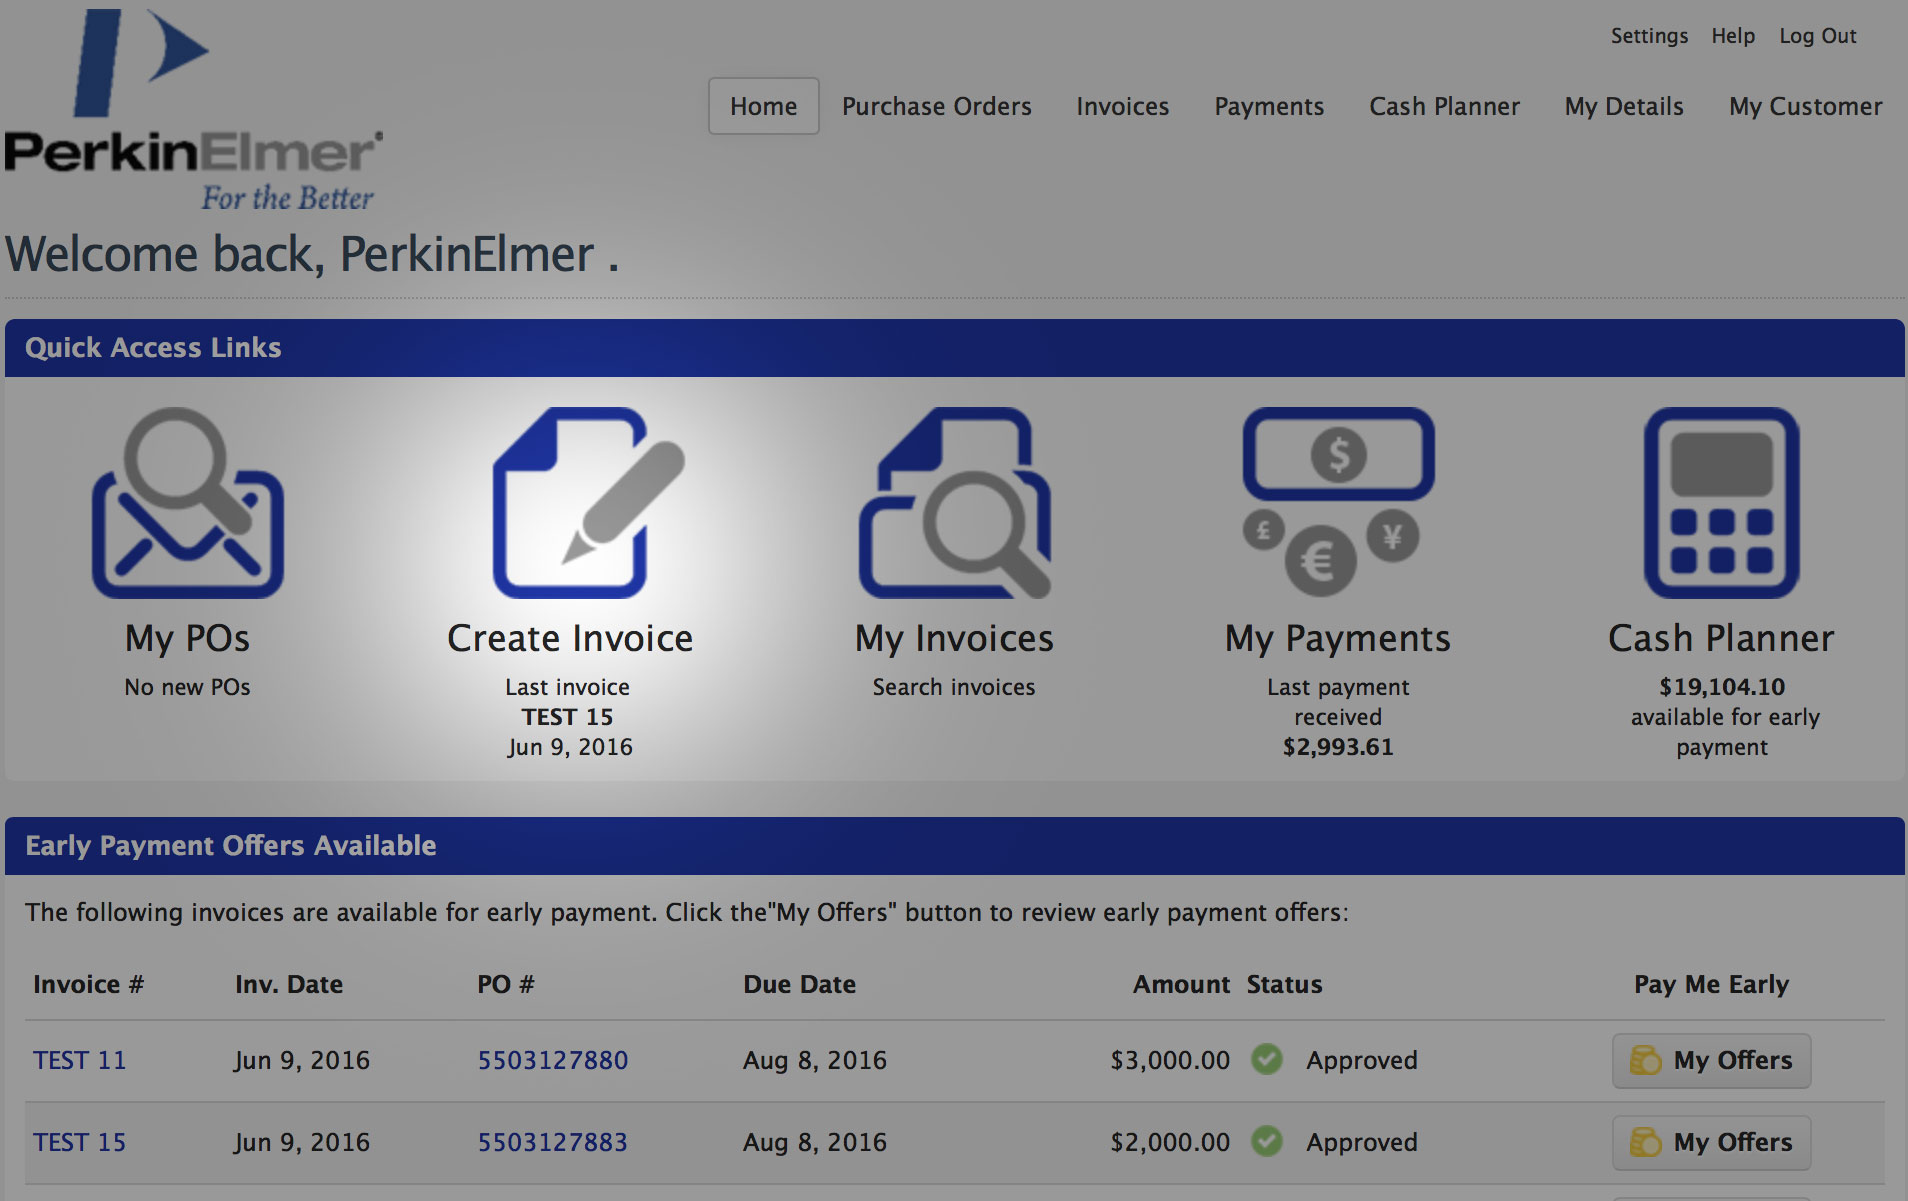Screen dimensions: 1908x1201
Task: Click My Offers for TEST 15
Action: click(x=1711, y=1142)
